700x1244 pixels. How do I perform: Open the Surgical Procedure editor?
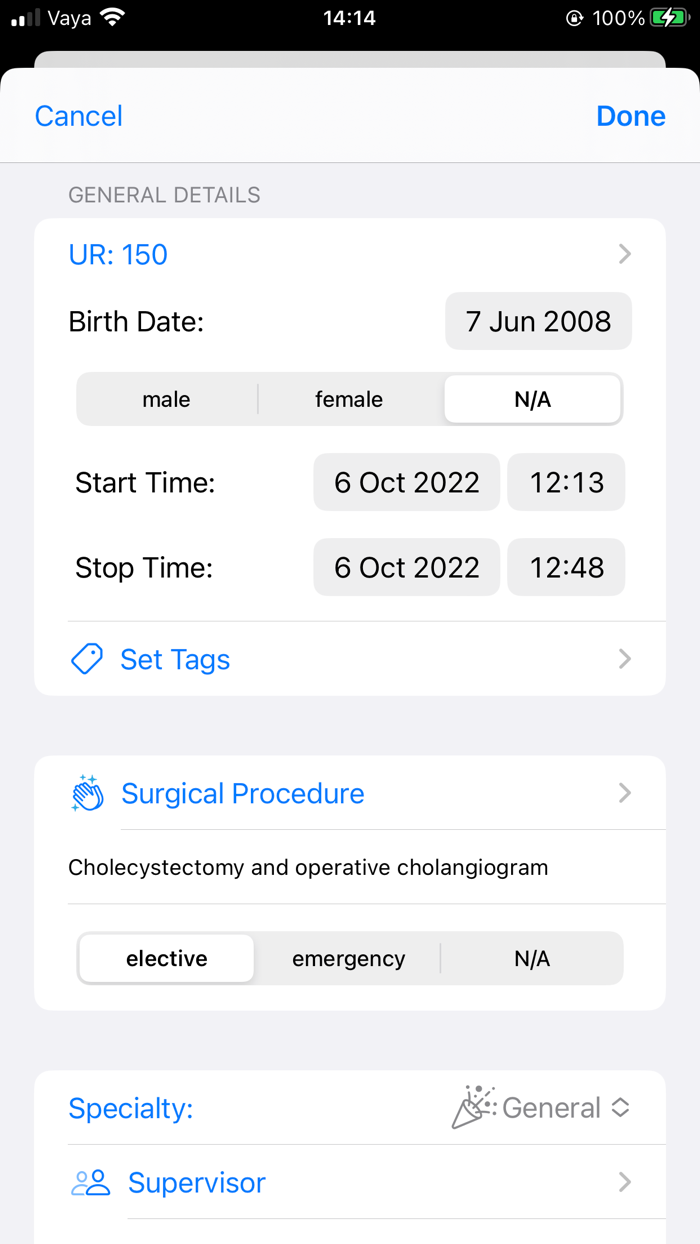(242, 793)
